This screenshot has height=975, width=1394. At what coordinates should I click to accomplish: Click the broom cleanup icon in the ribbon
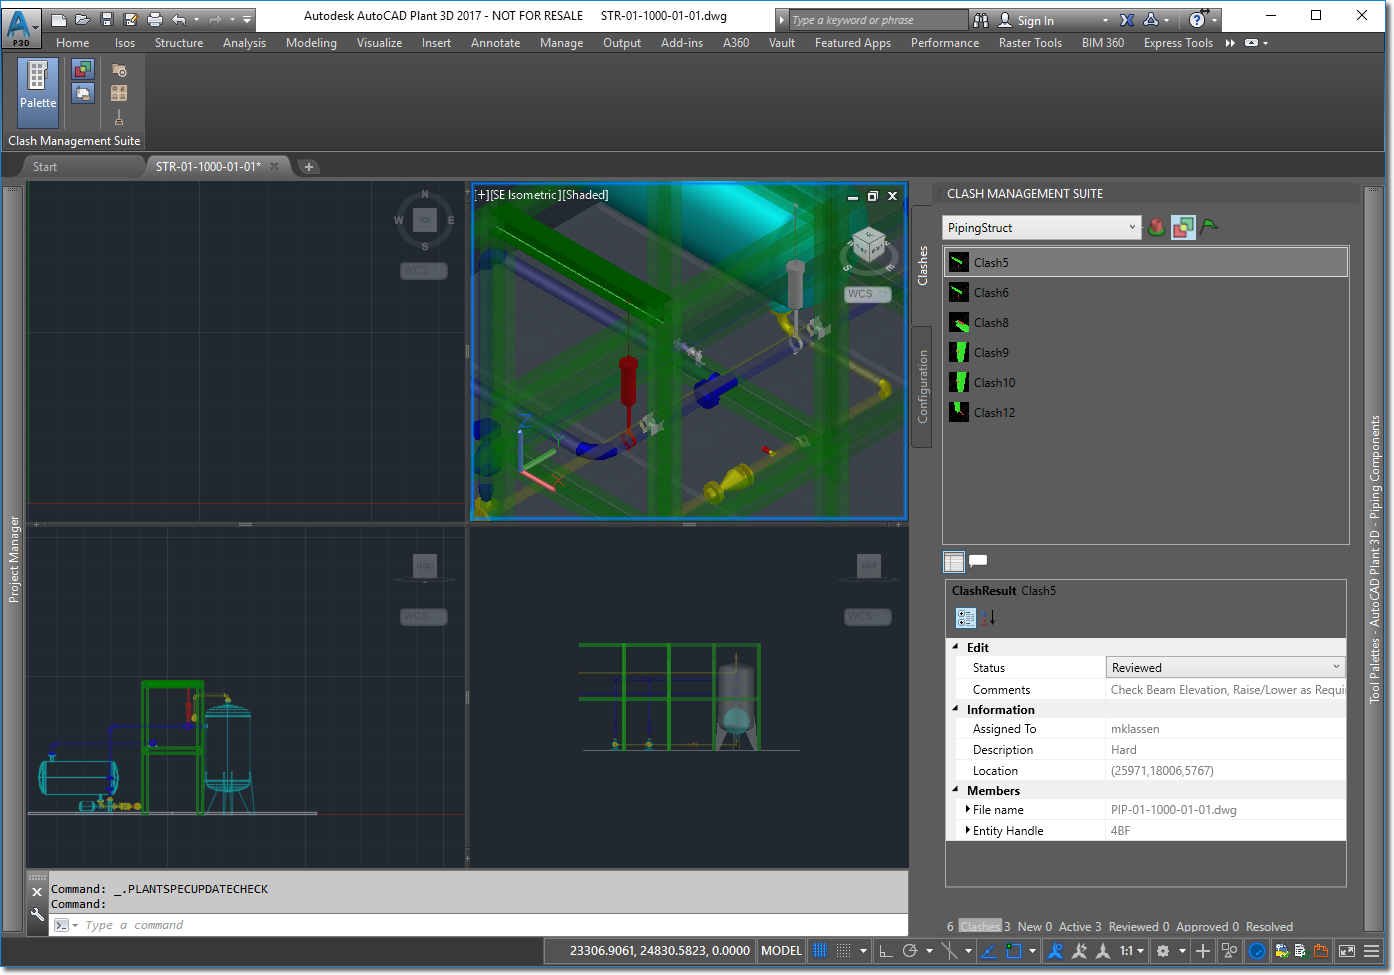click(119, 117)
